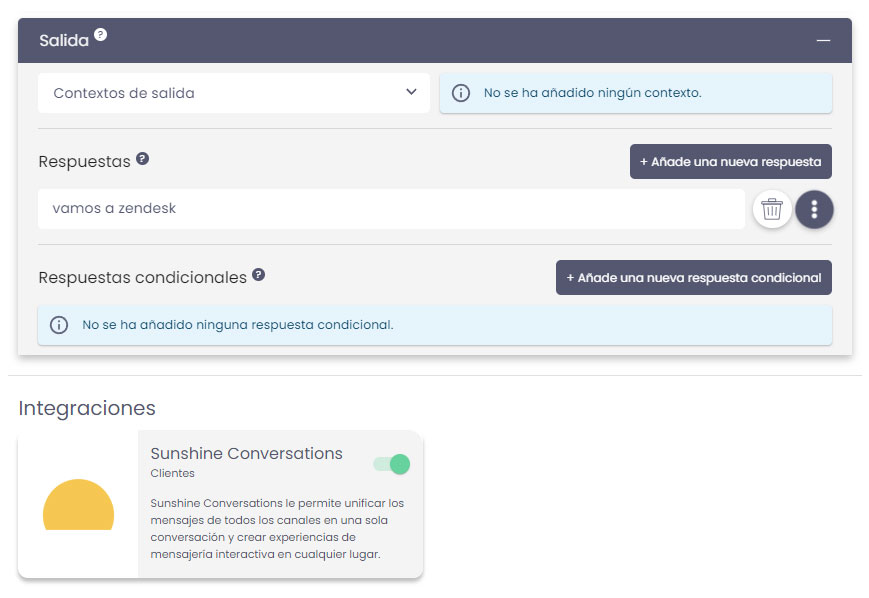Disable the Sunshine Conversations integration toggle
Image resolution: width=869 pixels, height=598 pixels.
click(391, 464)
